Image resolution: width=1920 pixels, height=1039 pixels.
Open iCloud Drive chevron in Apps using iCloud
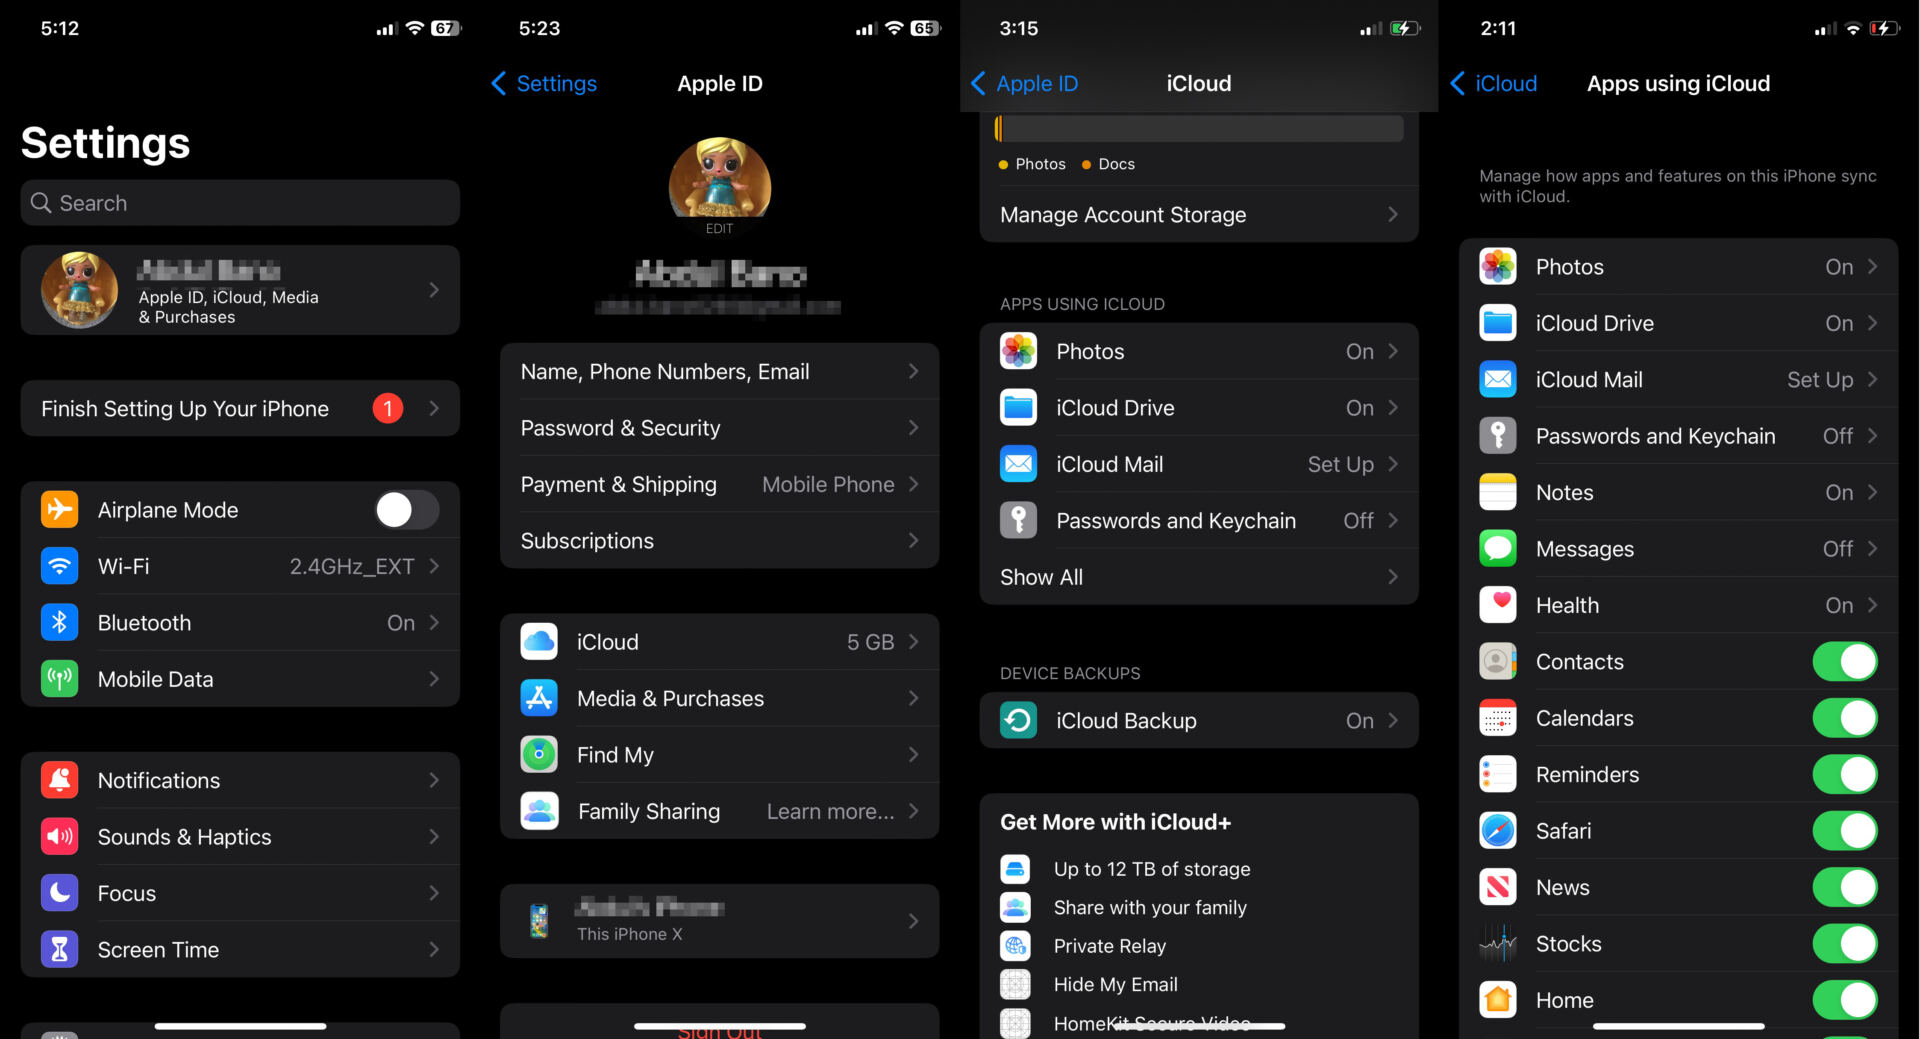click(x=1872, y=323)
